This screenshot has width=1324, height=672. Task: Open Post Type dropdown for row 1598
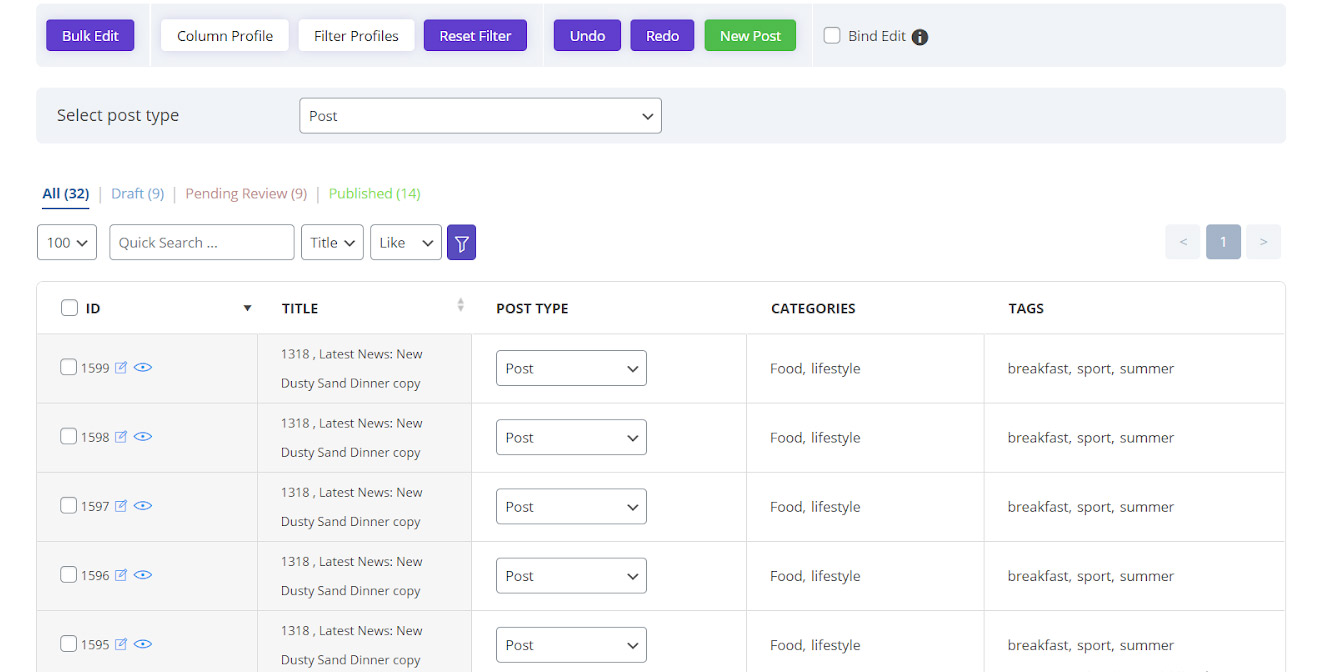tap(571, 437)
